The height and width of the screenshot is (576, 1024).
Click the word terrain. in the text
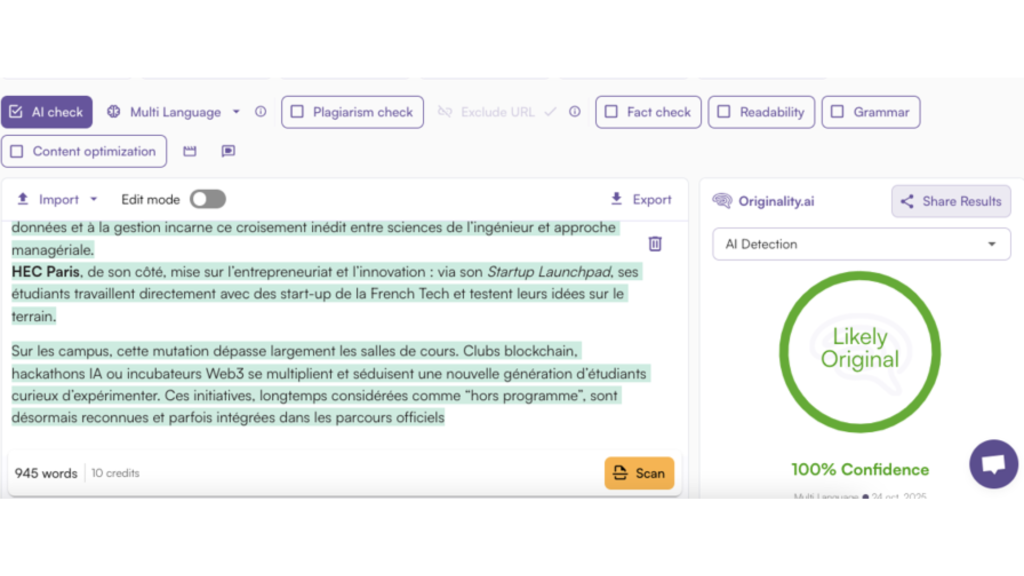click(34, 316)
